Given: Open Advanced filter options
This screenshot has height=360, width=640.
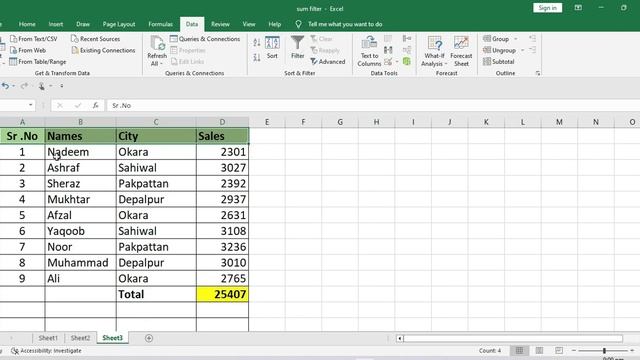Looking at the screenshot, I should coord(328,62).
